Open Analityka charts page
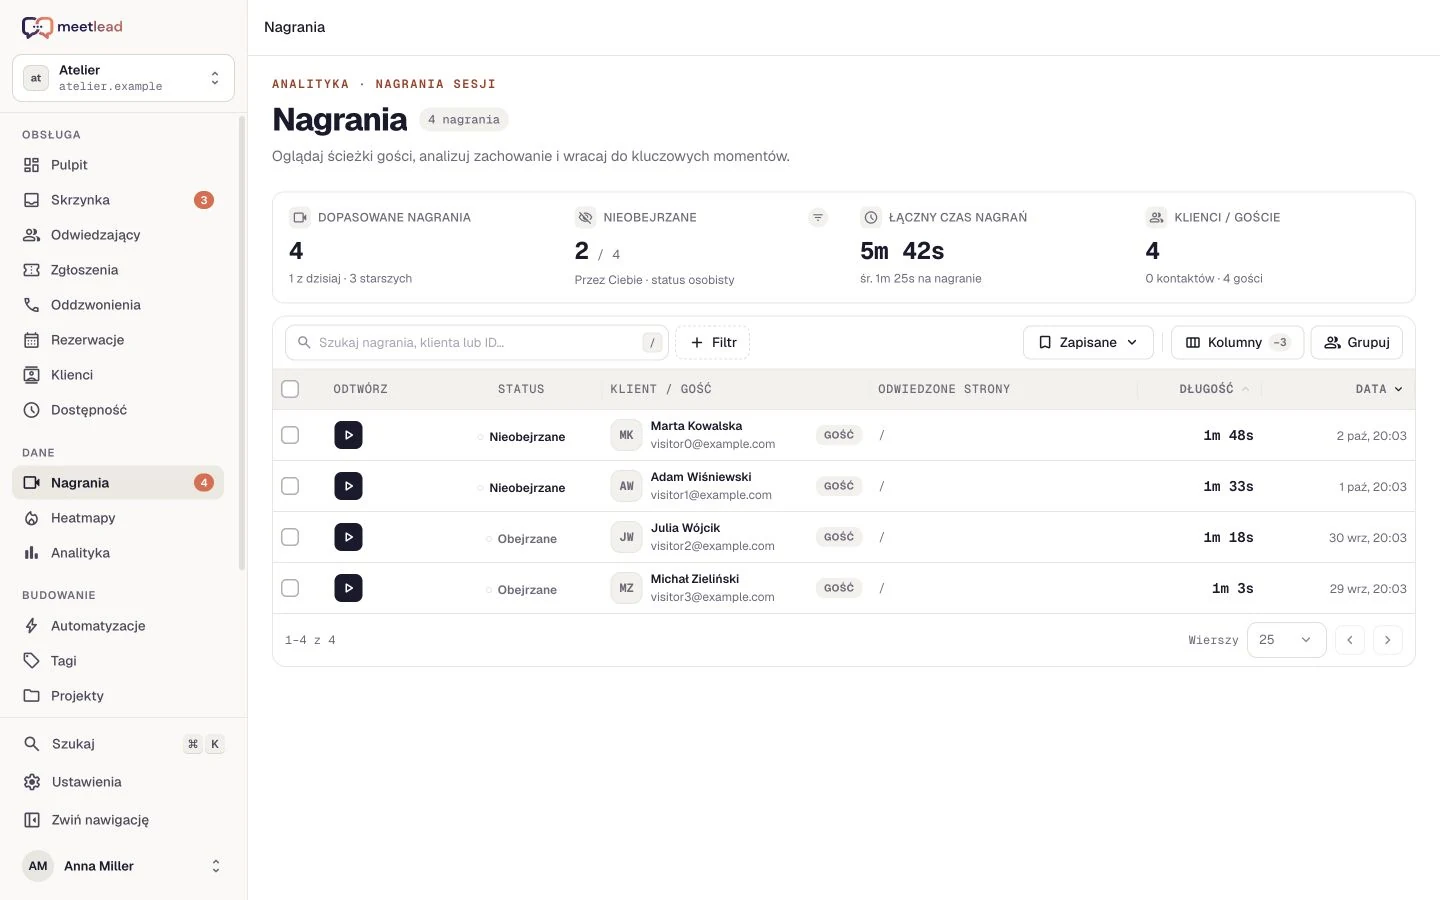1440x900 pixels. tap(118, 553)
